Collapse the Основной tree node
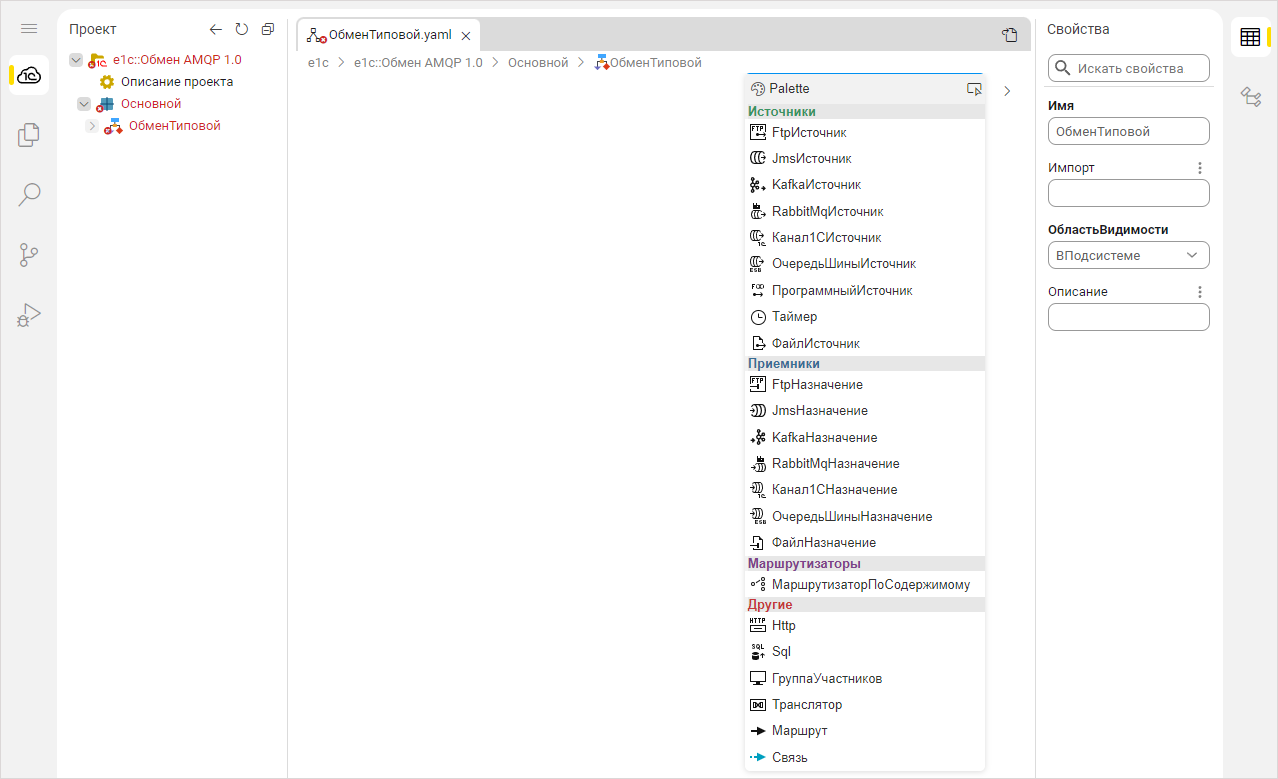This screenshot has height=779, width=1278. 84,104
